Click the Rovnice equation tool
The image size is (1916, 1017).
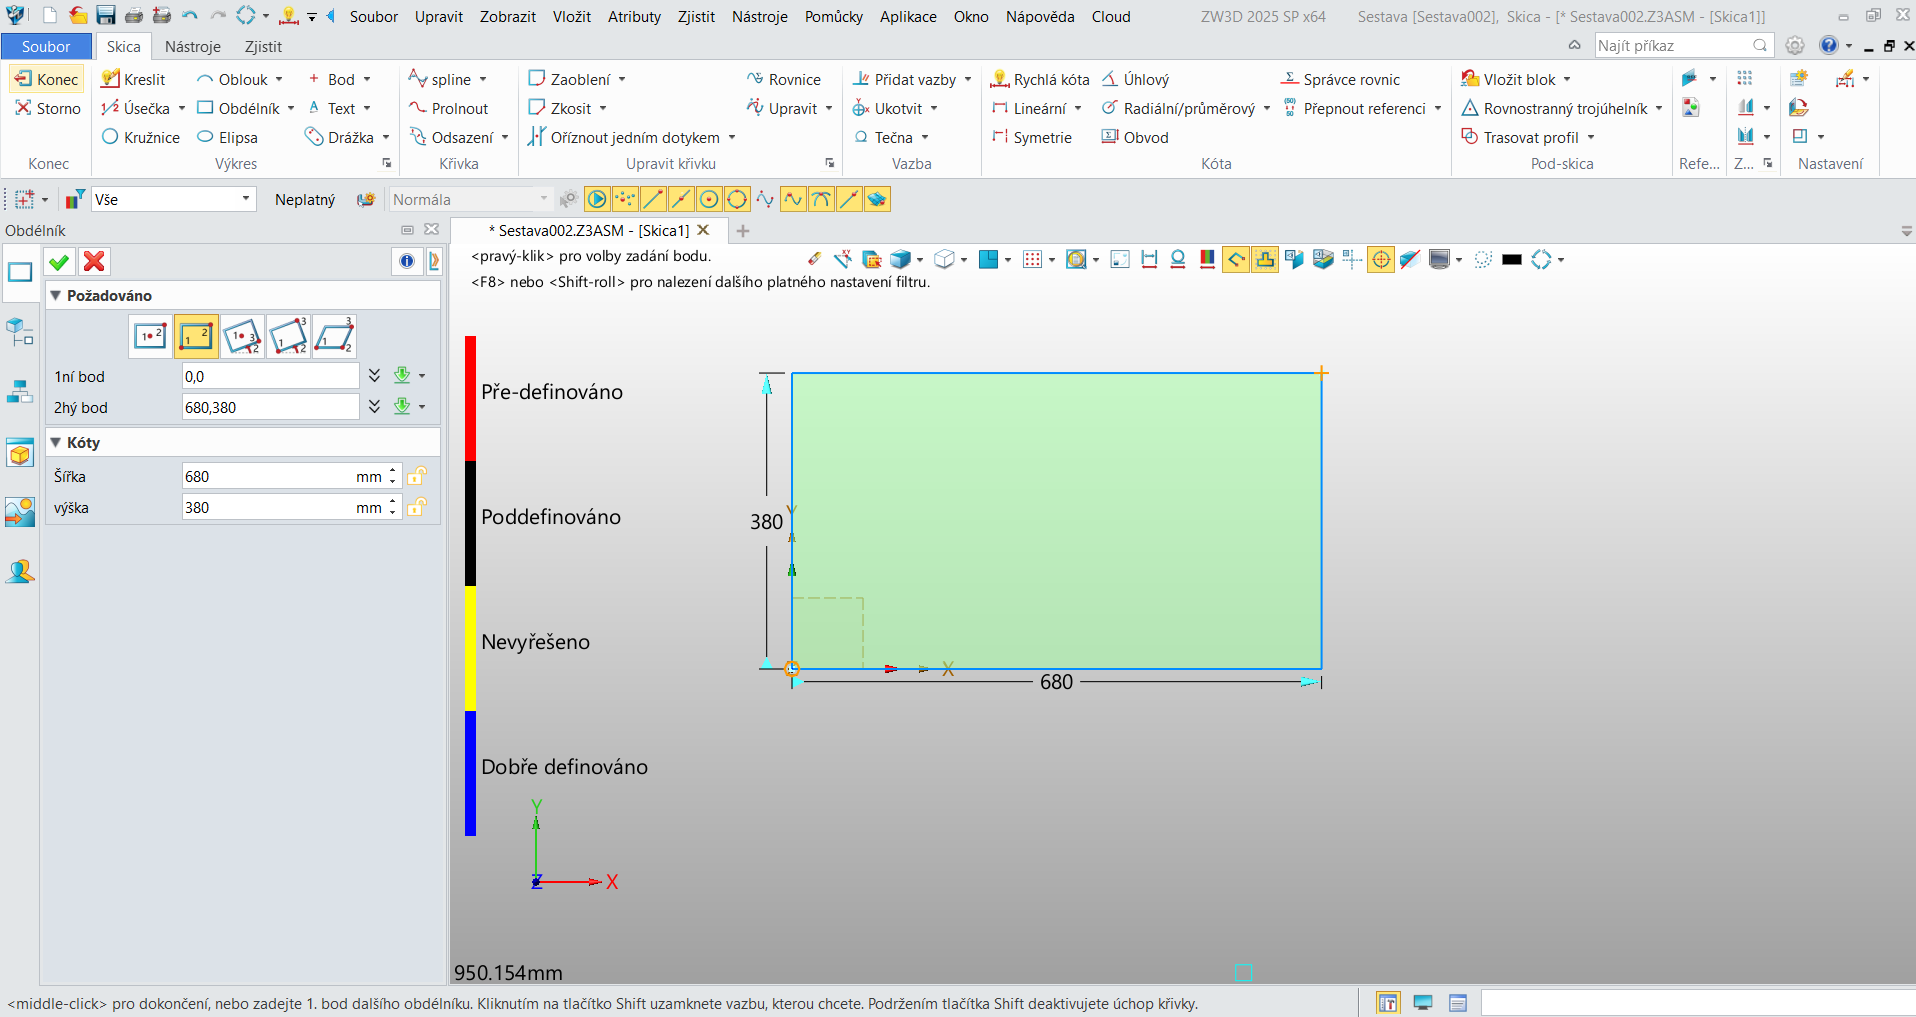pos(783,79)
